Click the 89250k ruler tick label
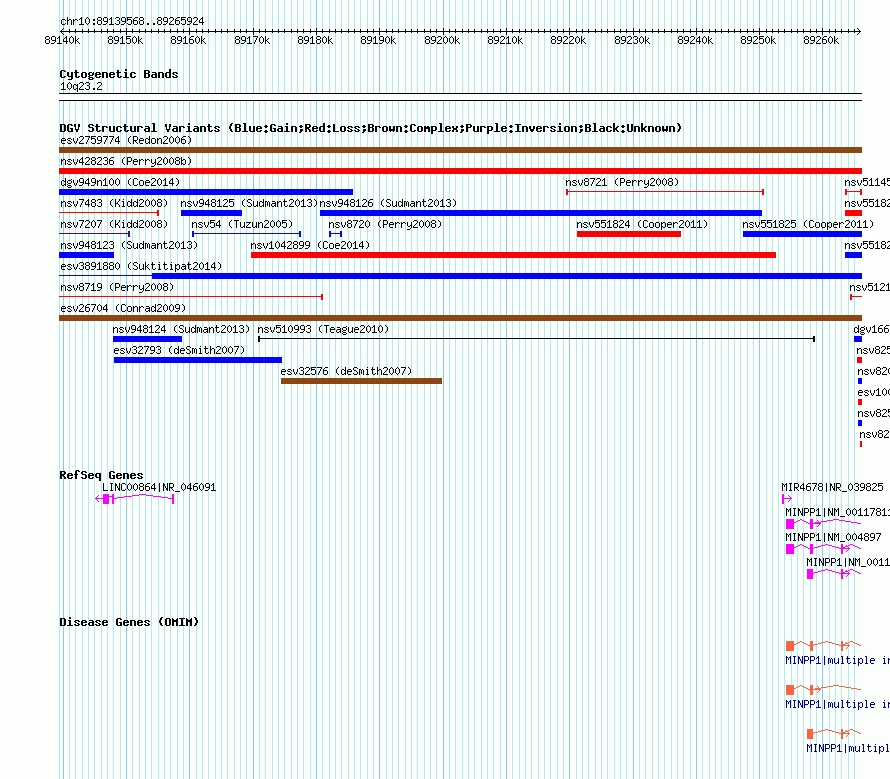Screen dimensions: 890x779 [758, 40]
